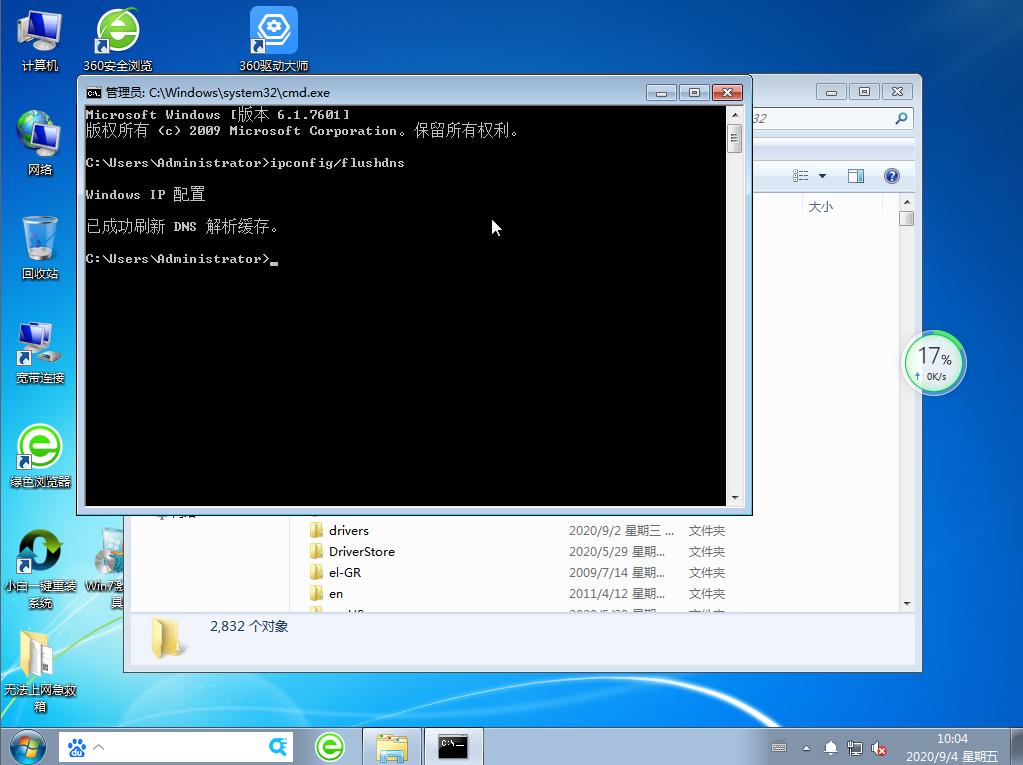Open the 绿色浏览器 desktop icon
The width and height of the screenshot is (1023, 765).
point(40,448)
